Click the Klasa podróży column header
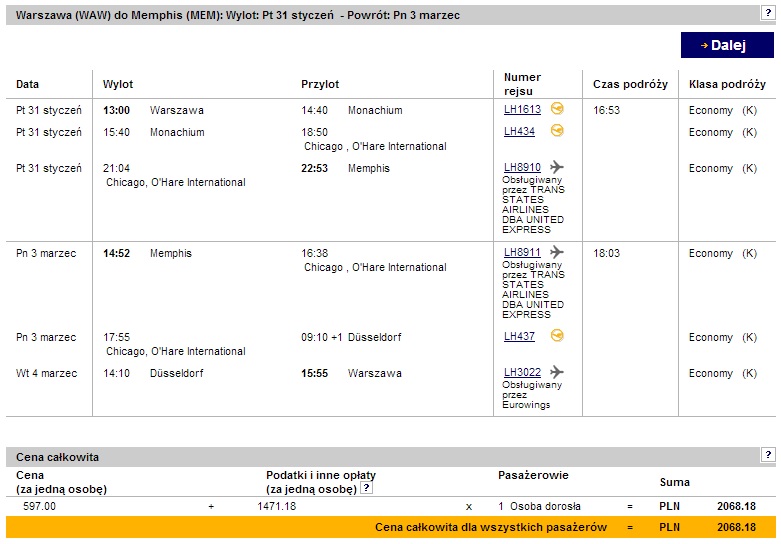This screenshot has height=544, width=781. pyautogui.click(x=727, y=84)
